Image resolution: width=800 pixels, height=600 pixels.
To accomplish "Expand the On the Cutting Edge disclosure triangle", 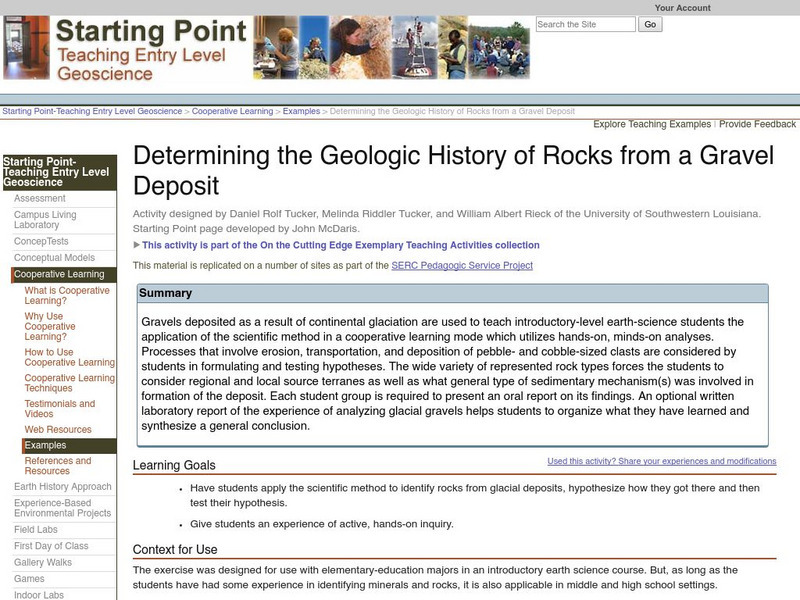I will tap(137, 245).
